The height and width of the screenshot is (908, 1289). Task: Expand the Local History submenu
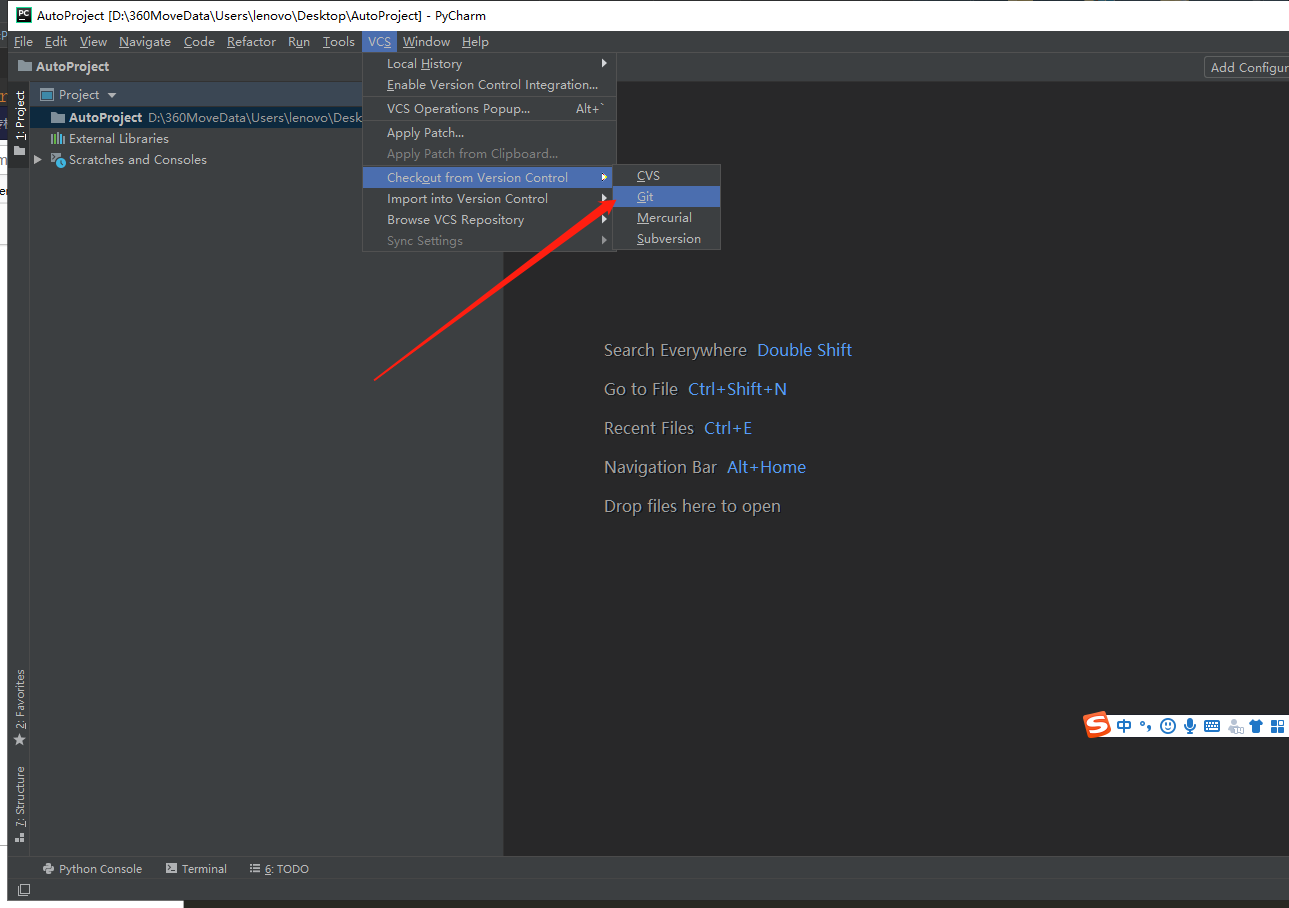click(x=489, y=63)
